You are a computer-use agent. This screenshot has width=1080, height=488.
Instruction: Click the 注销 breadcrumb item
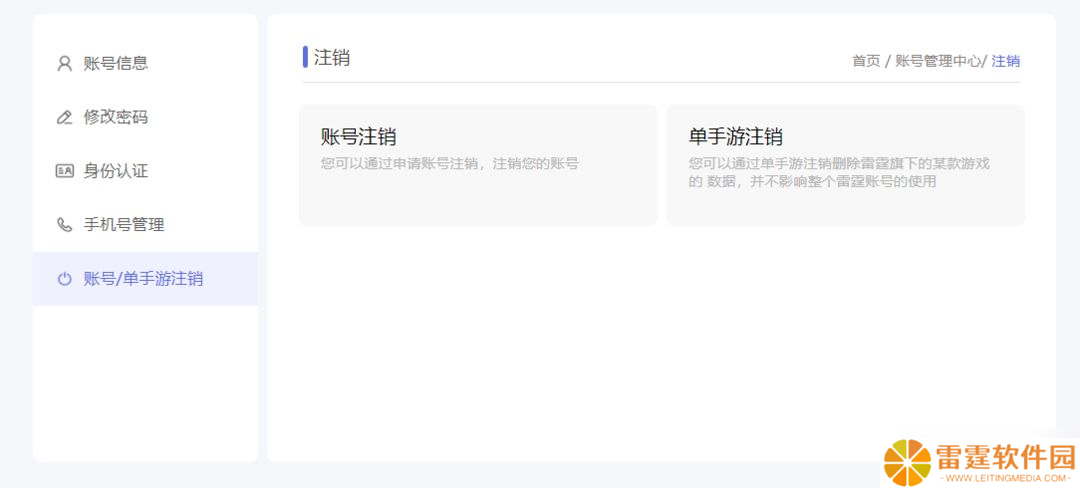point(1006,61)
